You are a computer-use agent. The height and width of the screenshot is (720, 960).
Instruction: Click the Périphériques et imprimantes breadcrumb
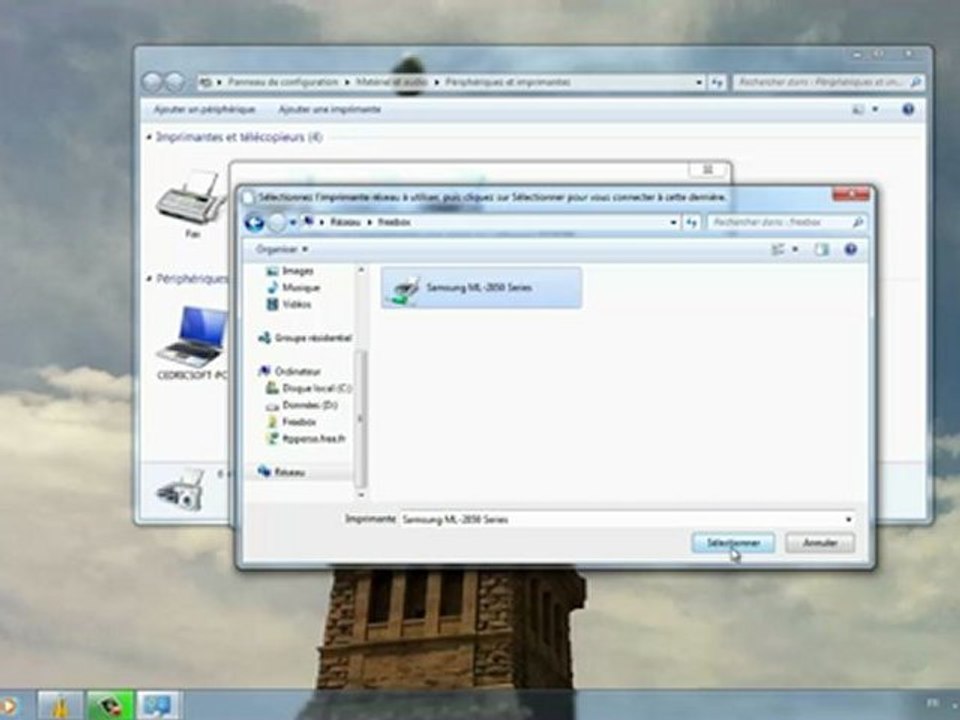point(508,82)
